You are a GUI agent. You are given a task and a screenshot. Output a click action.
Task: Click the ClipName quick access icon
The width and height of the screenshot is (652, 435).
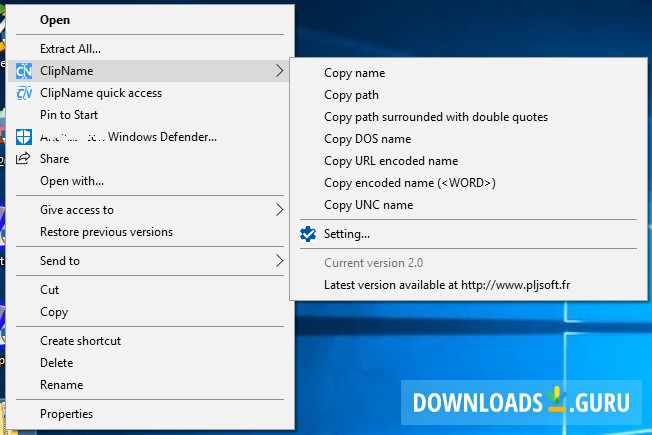coord(24,93)
